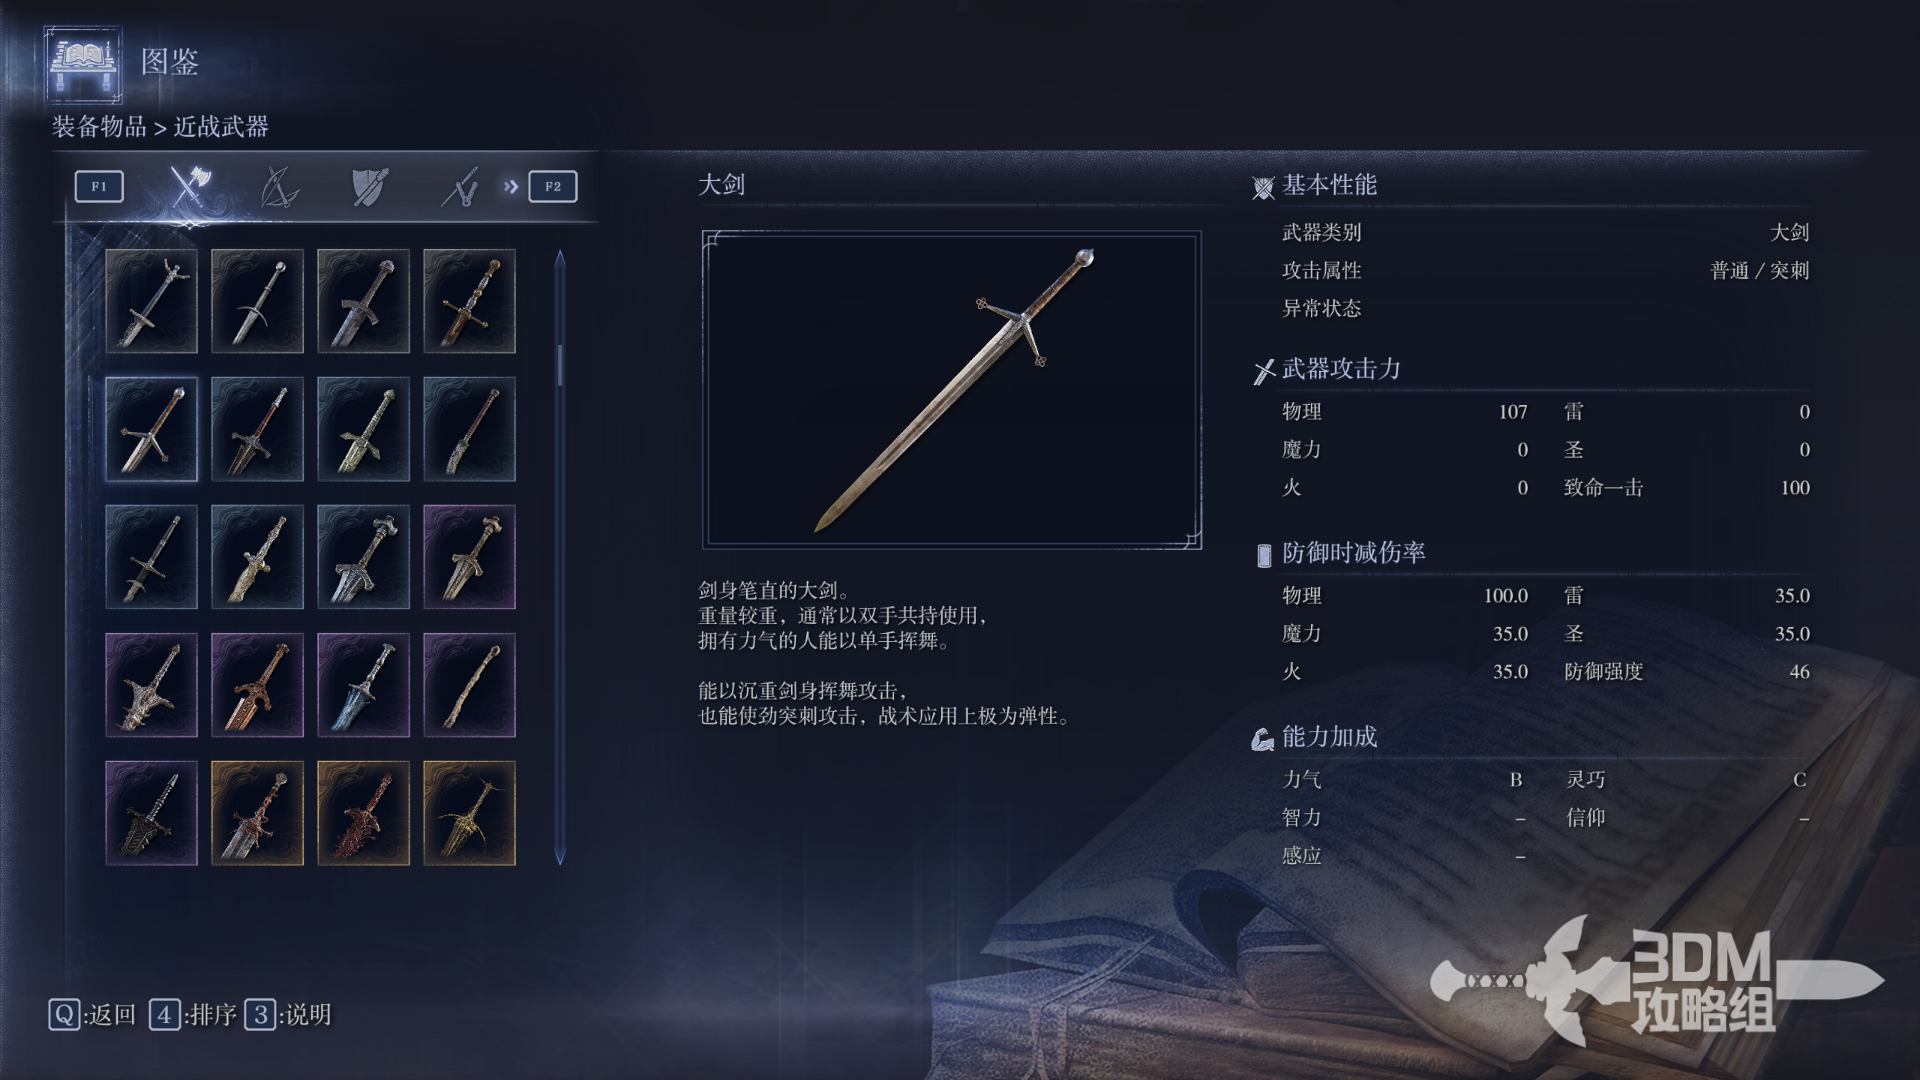This screenshot has height=1080, width=1920.
Task: Pick the red bloody sword in bottom row
Action: click(x=363, y=813)
